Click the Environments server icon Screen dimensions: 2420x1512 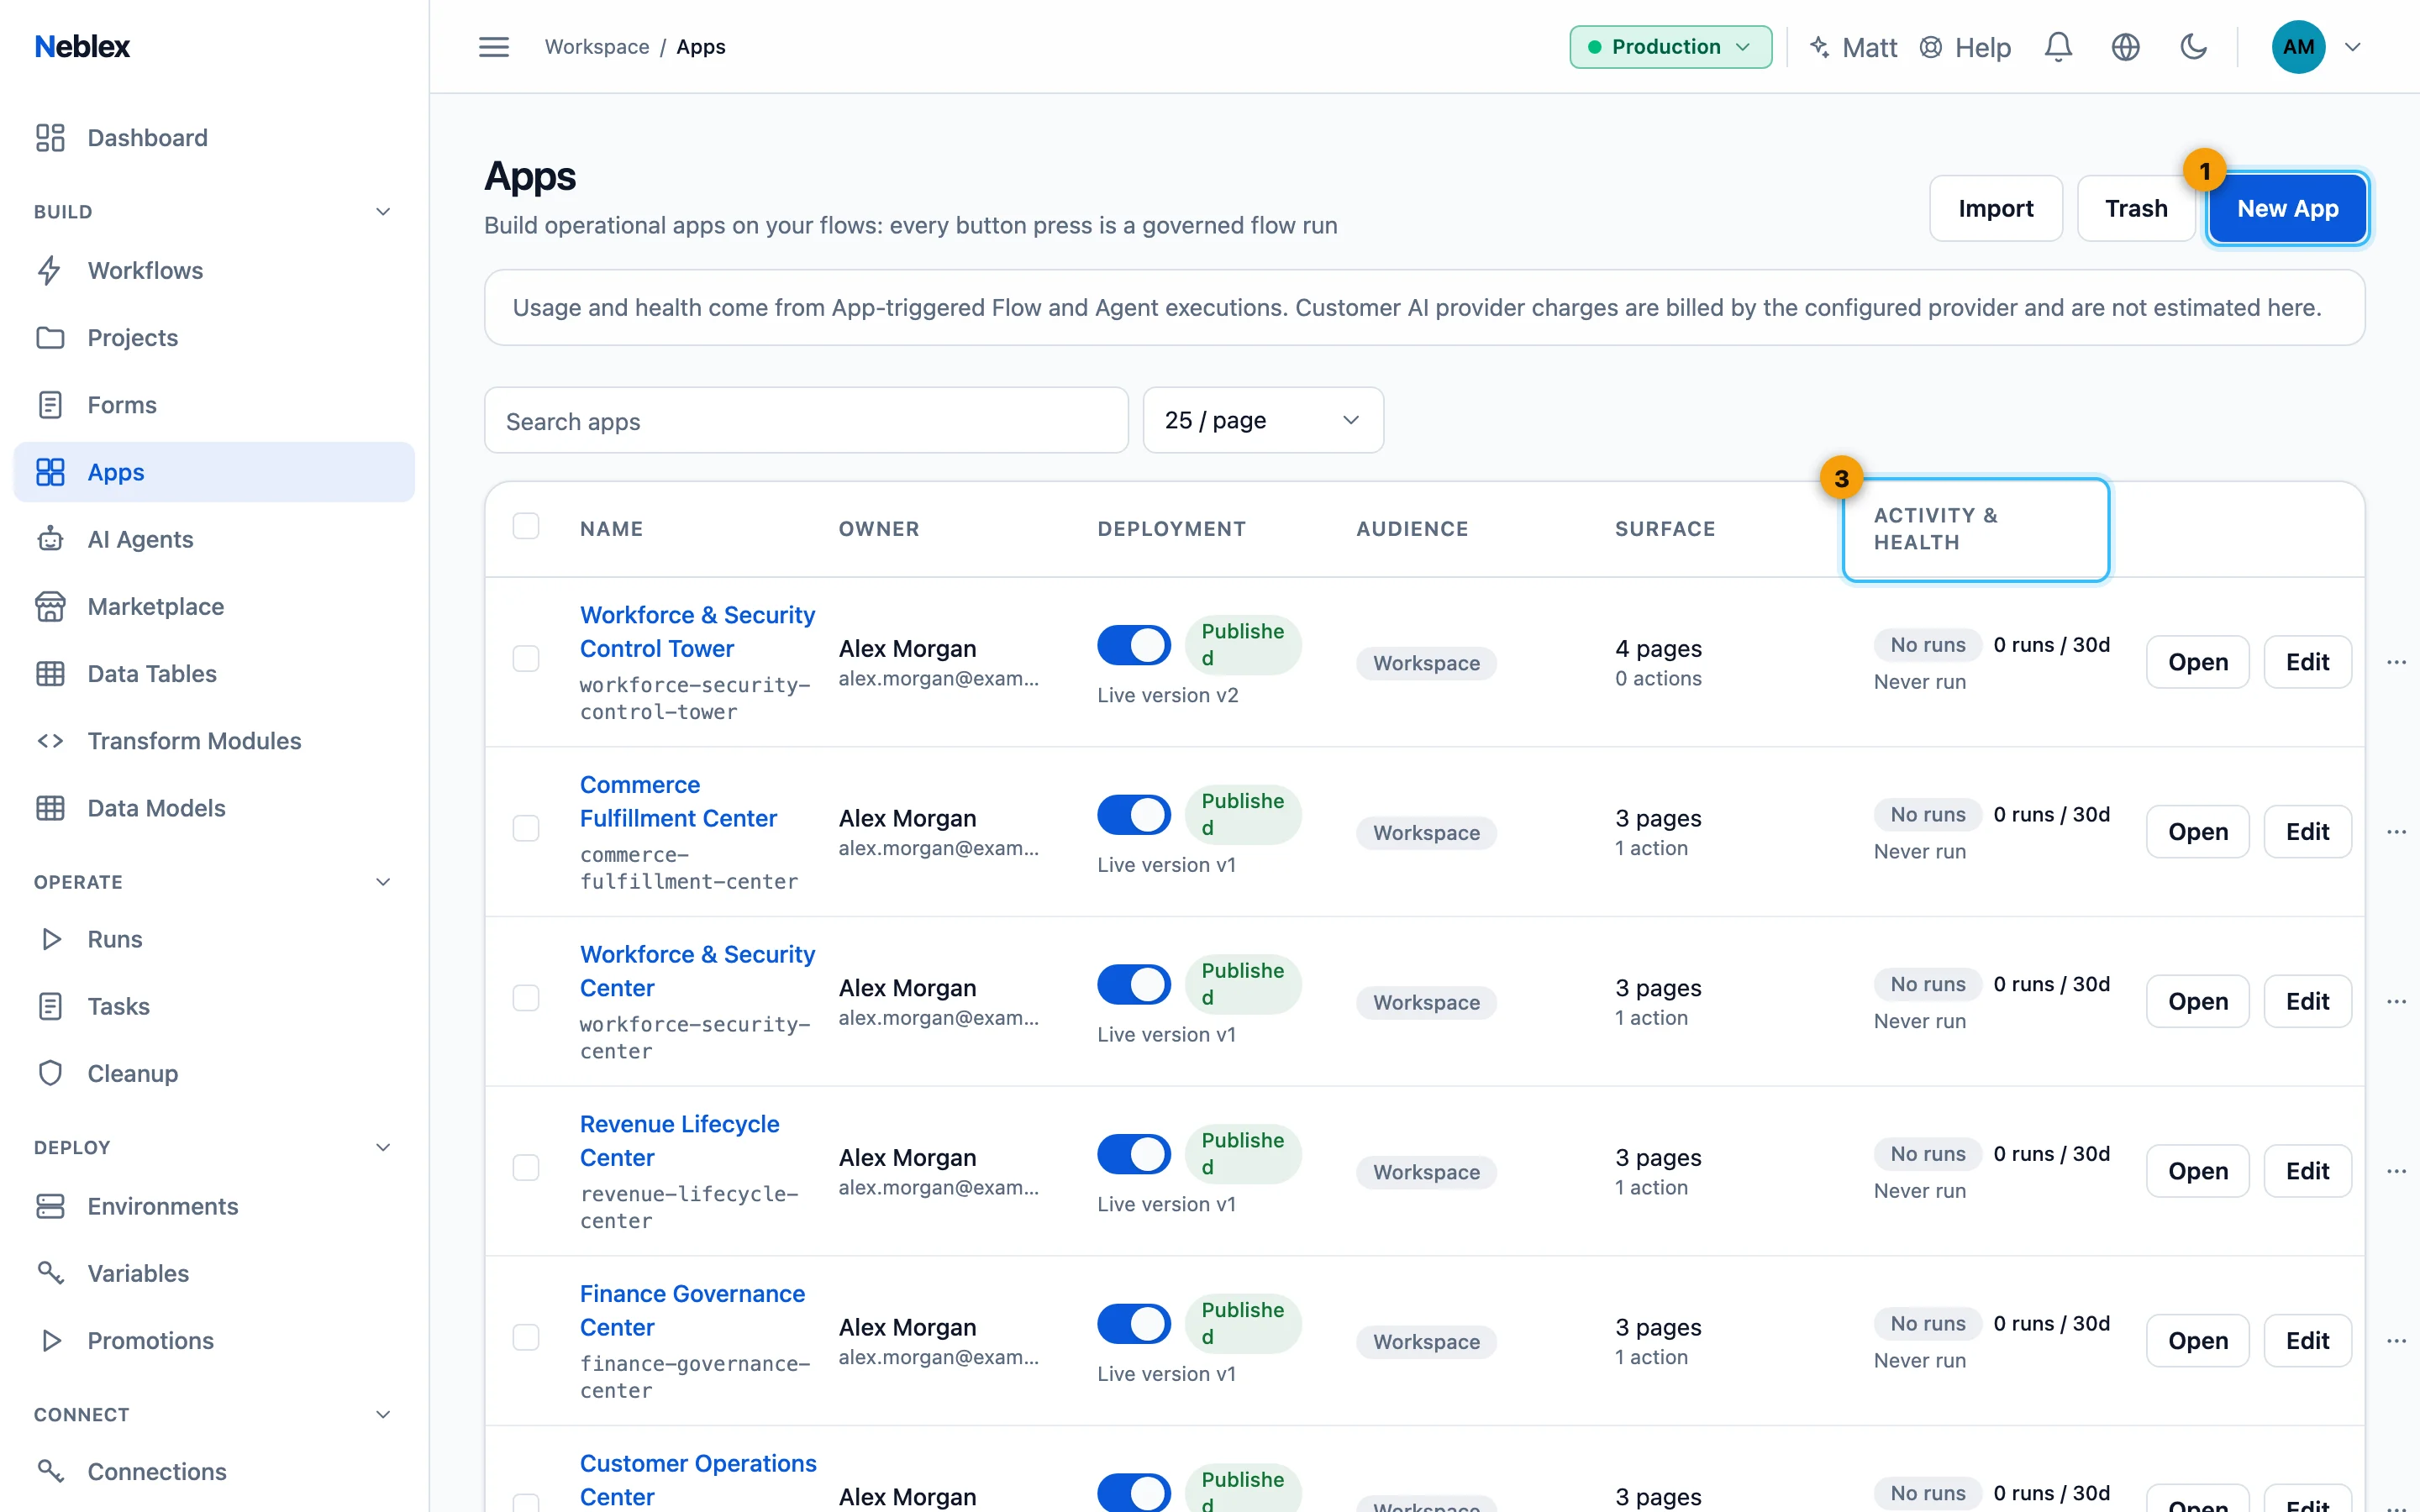click(x=50, y=1207)
